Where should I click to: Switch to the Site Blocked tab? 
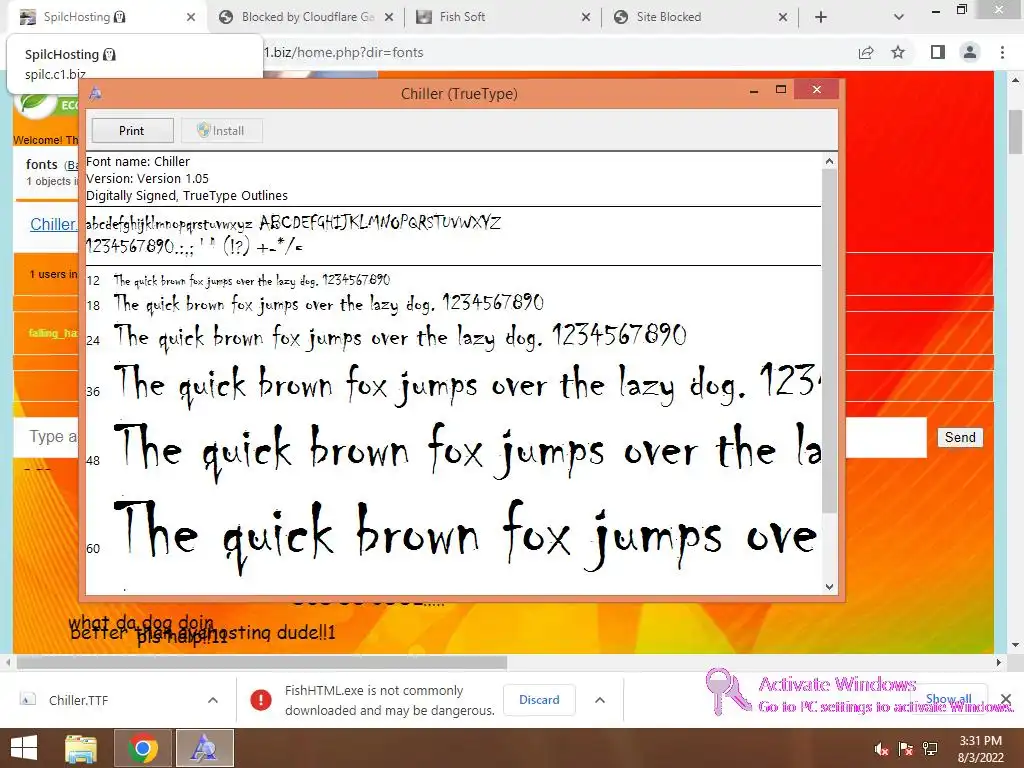pos(699,17)
